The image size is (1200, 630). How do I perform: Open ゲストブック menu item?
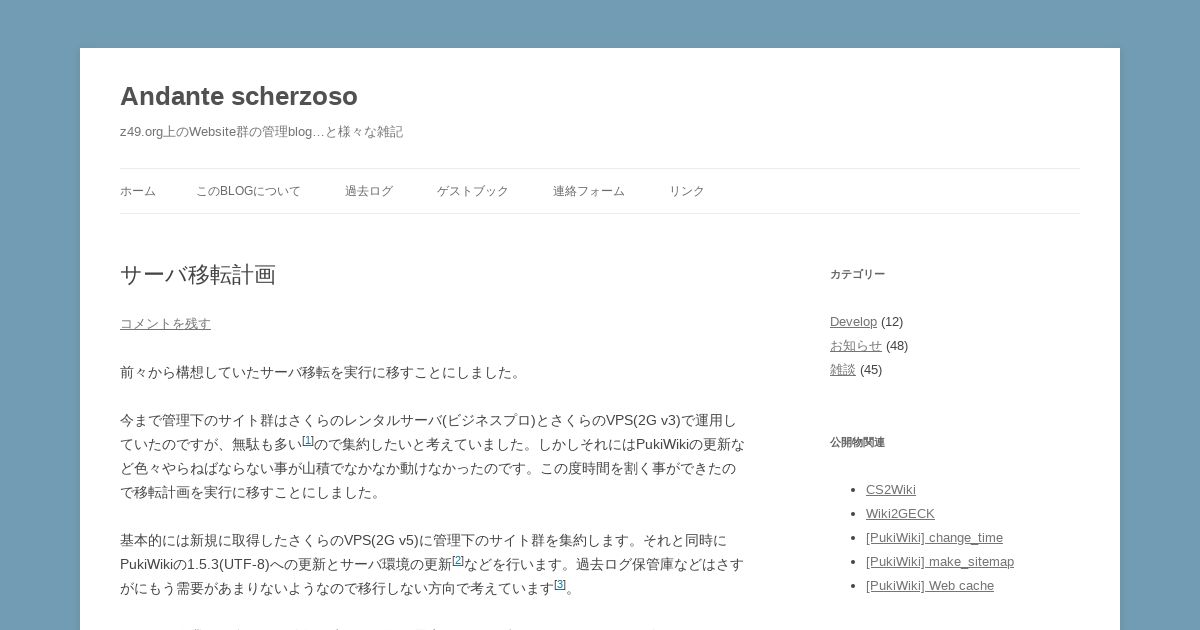pos(473,191)
